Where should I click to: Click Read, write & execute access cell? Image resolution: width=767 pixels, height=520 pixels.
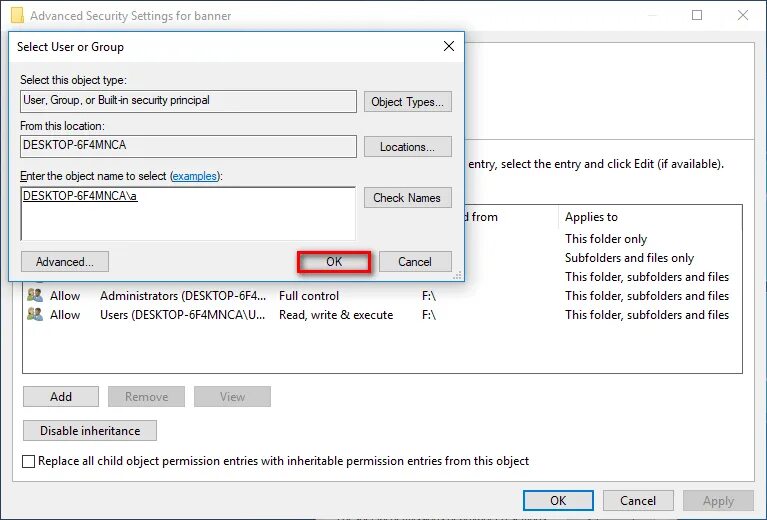[x=336, y=315]
